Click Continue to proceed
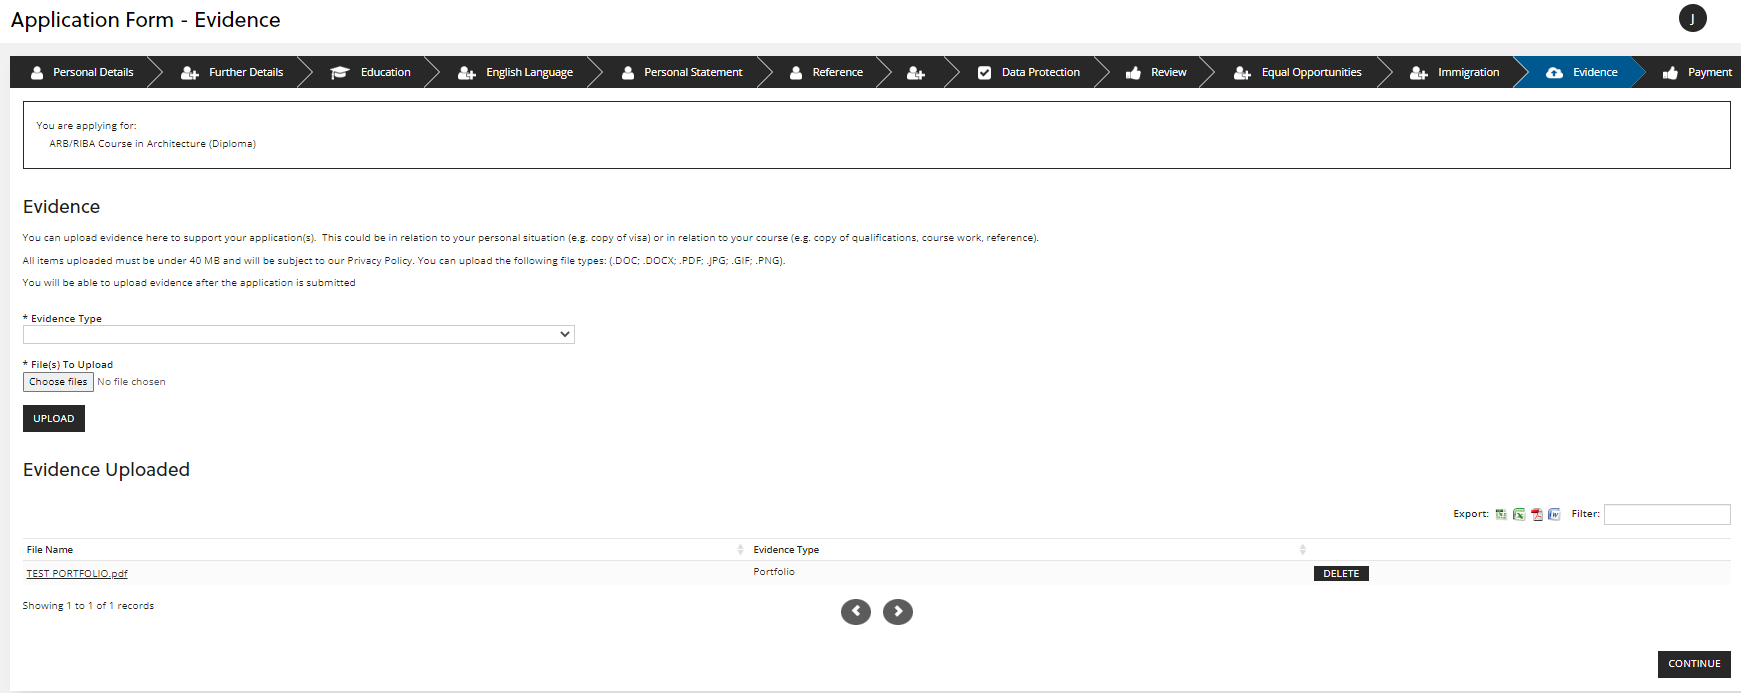Image resolution: width=1741 pixels, height=693 pixels. pyautogui.click(x=1693, y=664)
